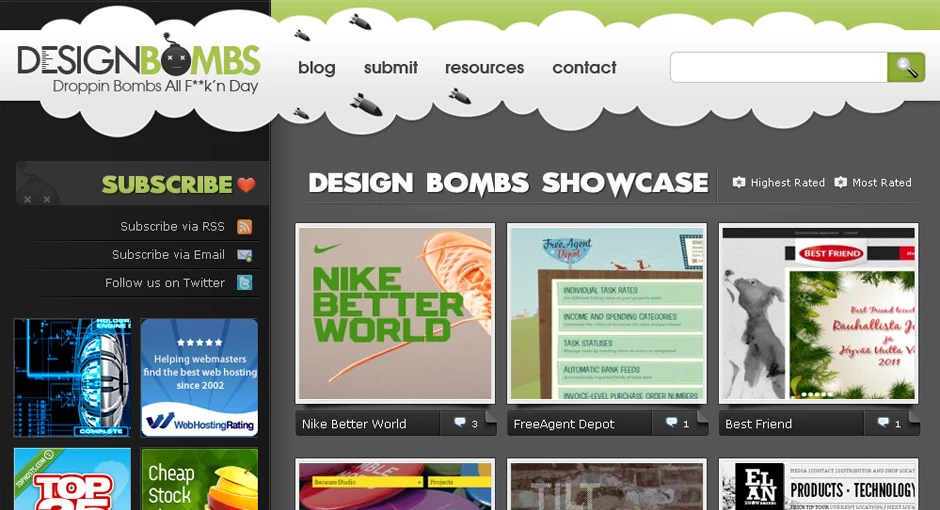Click the email envelope icon

tap(244, 255)
